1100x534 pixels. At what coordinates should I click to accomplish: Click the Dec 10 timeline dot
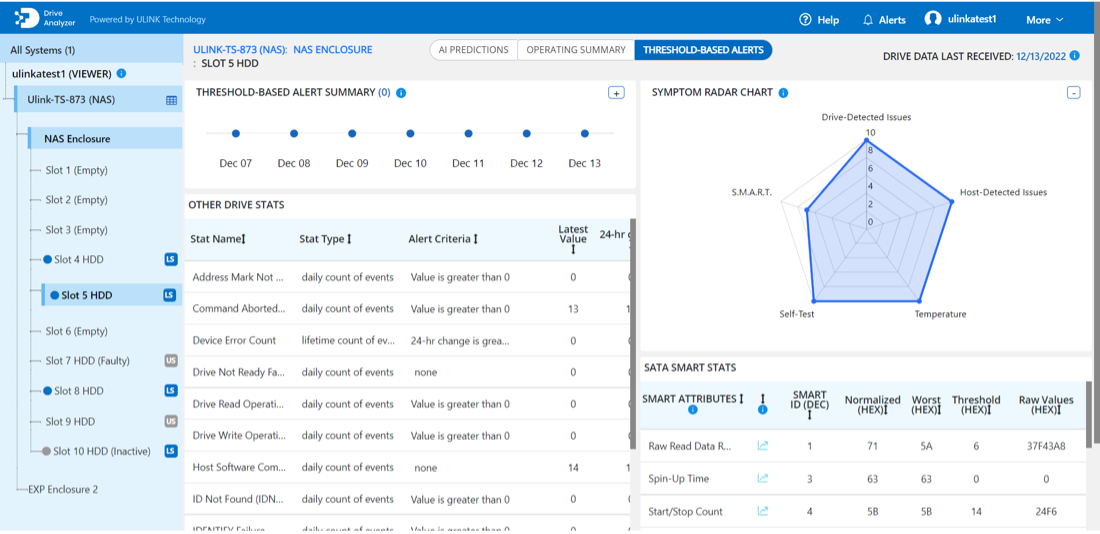[x=410, y=133]
